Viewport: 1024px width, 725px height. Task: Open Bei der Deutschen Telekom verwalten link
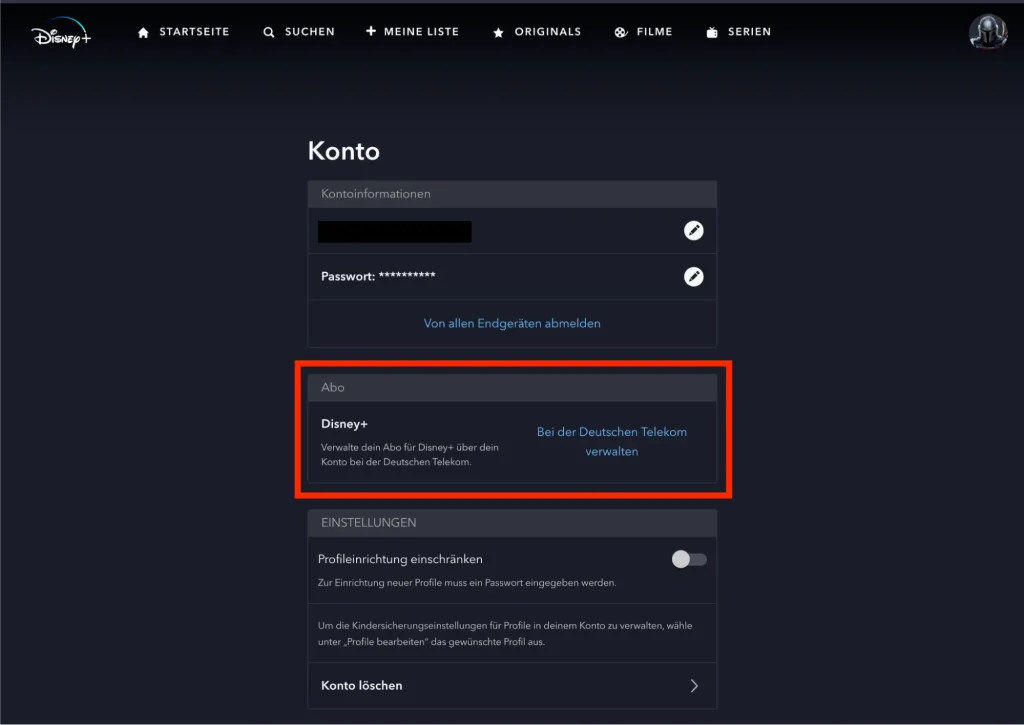tap(612, 441)
